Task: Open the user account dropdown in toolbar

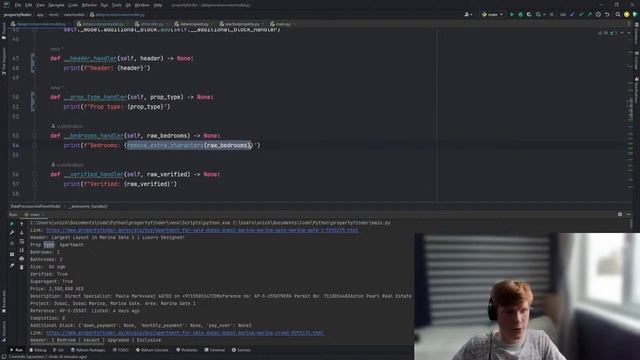Action: (468, 14)
